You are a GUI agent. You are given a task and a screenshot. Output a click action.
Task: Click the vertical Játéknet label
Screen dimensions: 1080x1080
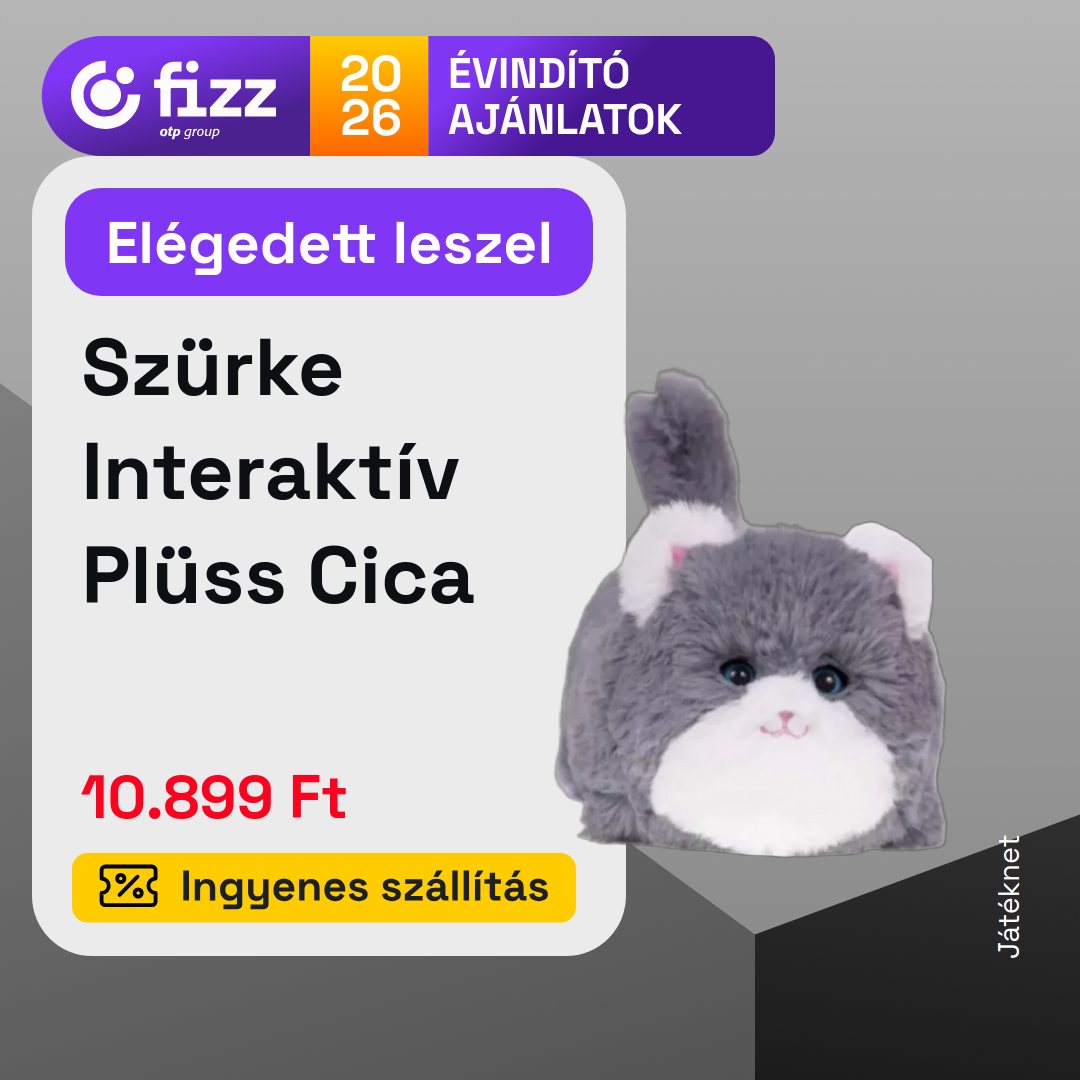point(1009,896)
